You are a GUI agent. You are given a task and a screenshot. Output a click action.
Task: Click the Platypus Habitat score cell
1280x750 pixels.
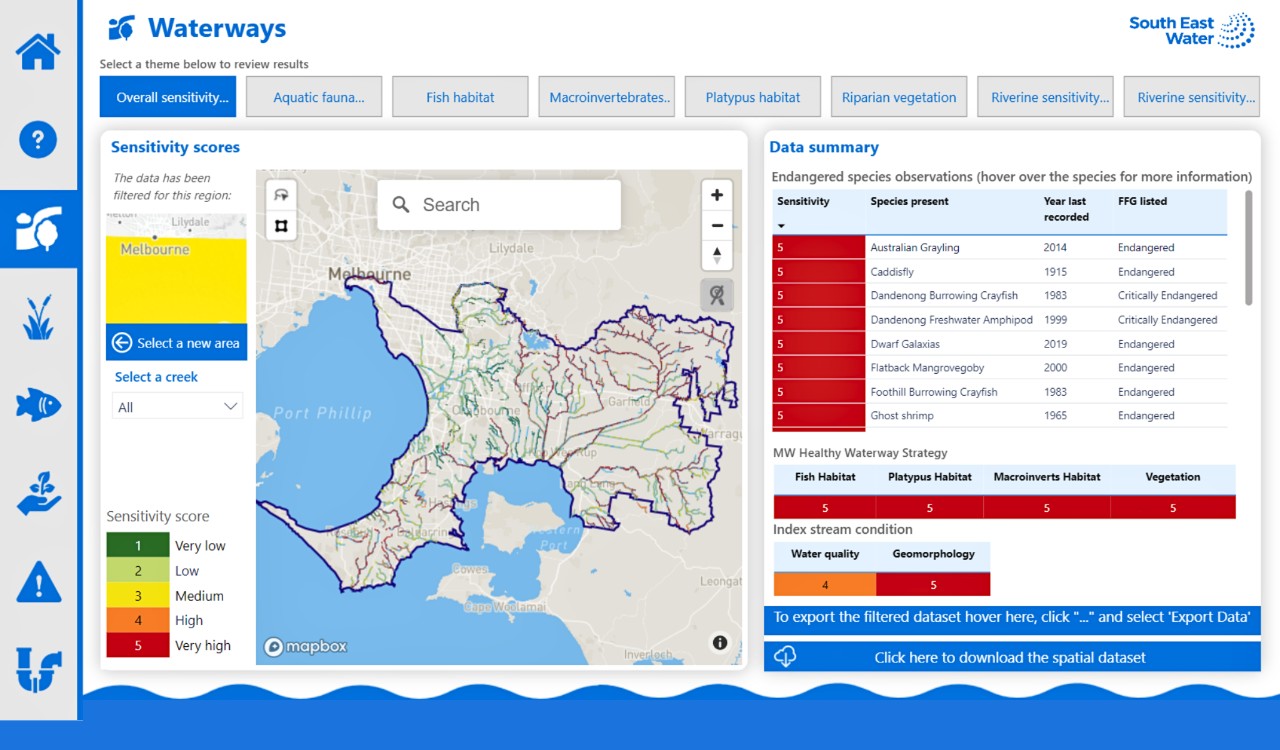930,508
